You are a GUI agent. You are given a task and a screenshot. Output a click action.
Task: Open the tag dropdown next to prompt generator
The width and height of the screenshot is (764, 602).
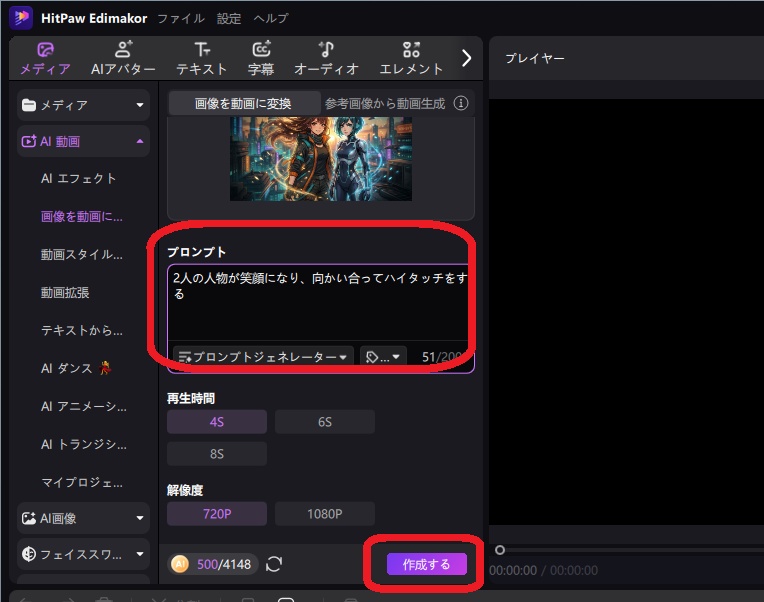click(x=383, y=357)
